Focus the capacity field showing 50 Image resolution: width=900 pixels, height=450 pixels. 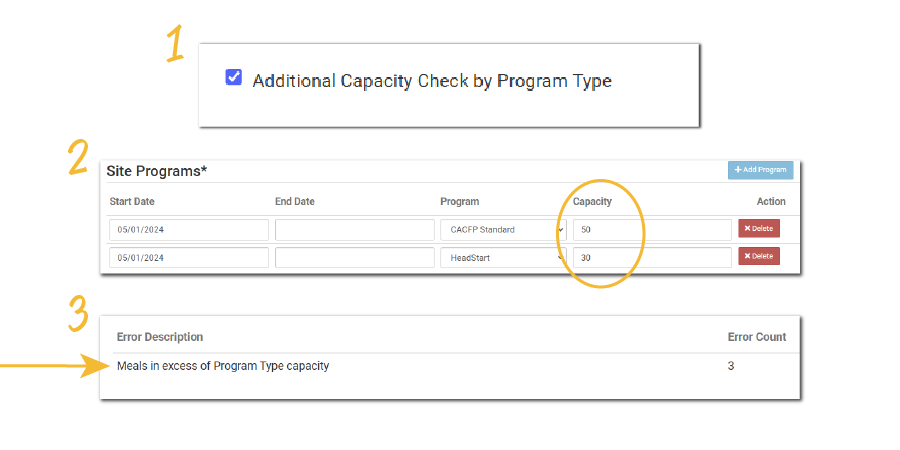(652, 229)
